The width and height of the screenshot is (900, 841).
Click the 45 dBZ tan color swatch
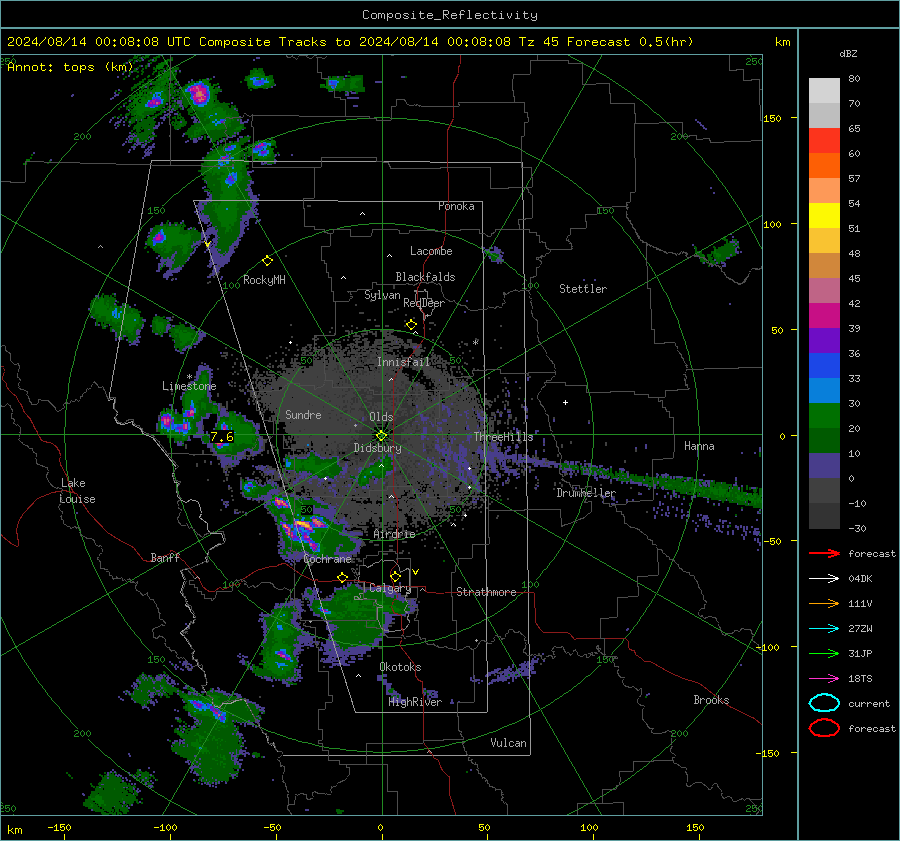click(x=824, y=265)
